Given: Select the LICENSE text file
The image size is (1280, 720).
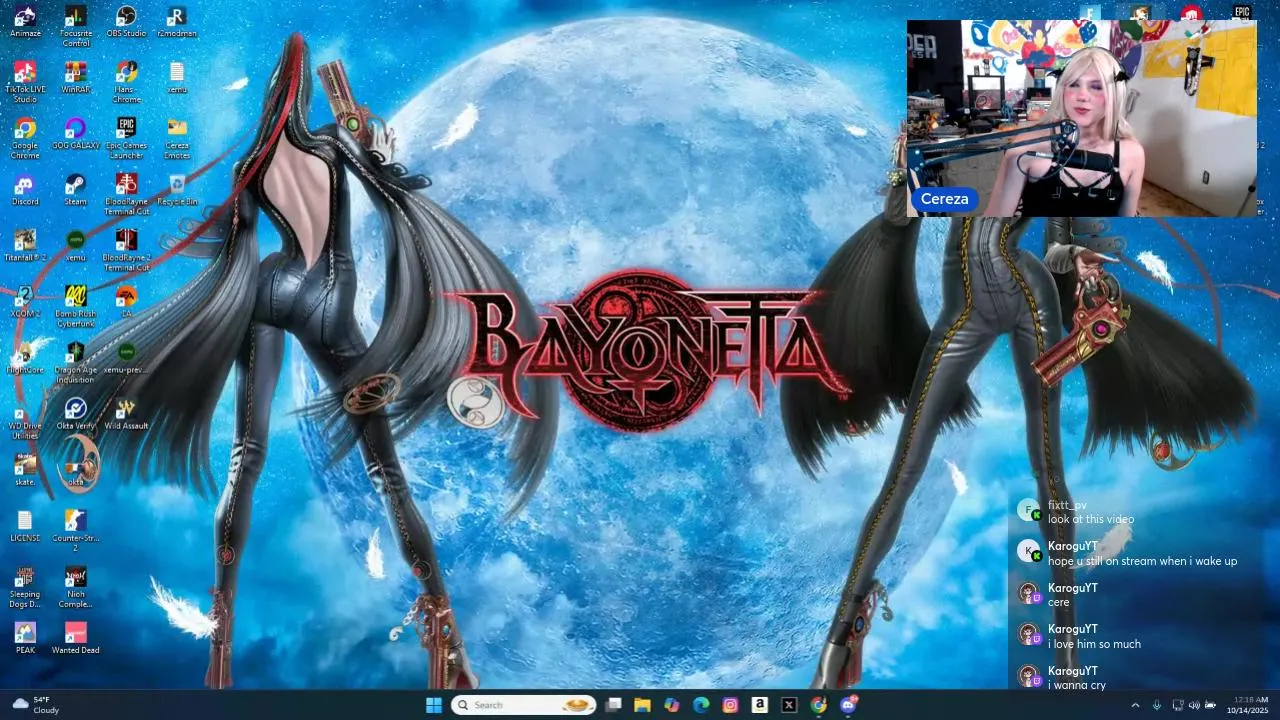Looking at the screenshot, I should [25, 526].
